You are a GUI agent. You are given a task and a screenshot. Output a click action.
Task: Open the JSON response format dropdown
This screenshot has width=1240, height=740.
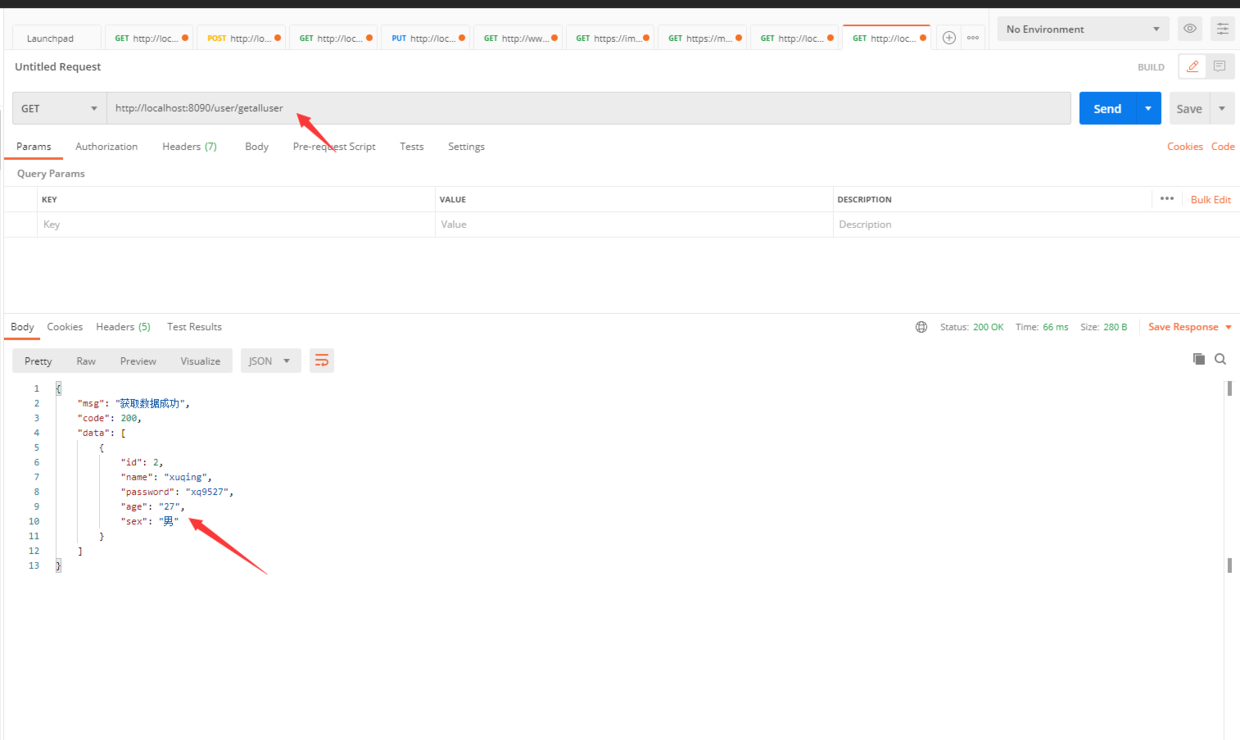click(x=270, y=361)
